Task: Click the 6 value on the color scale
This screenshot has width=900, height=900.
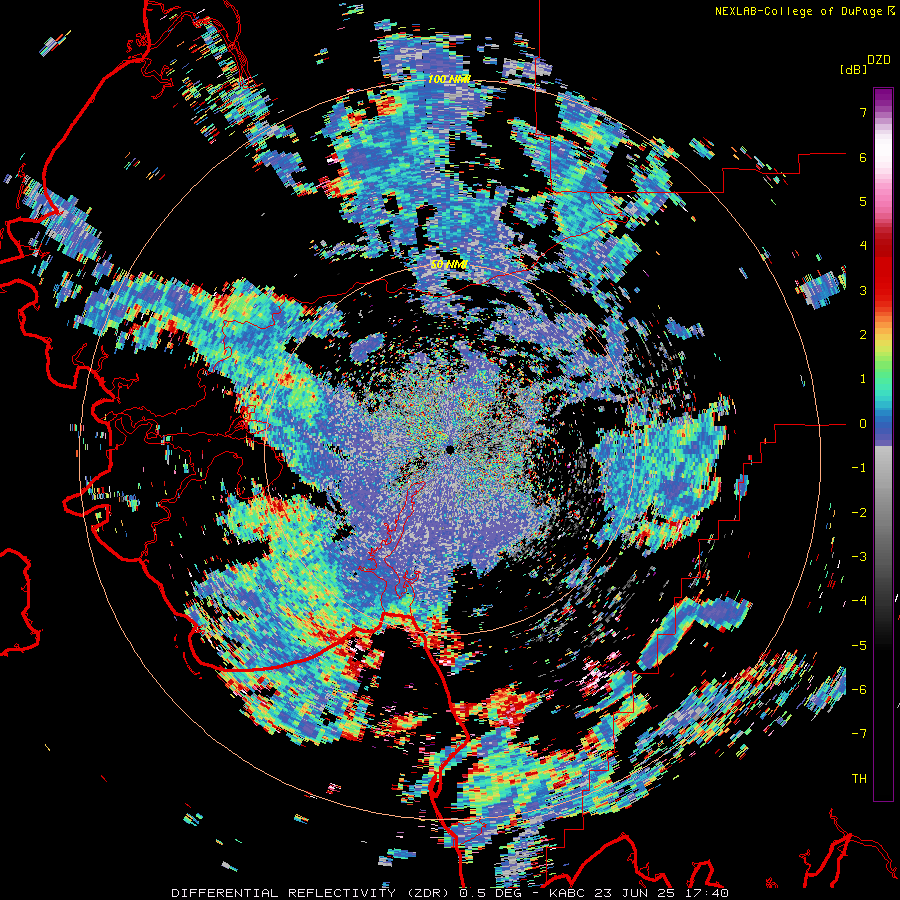Action: click(863, 157)
